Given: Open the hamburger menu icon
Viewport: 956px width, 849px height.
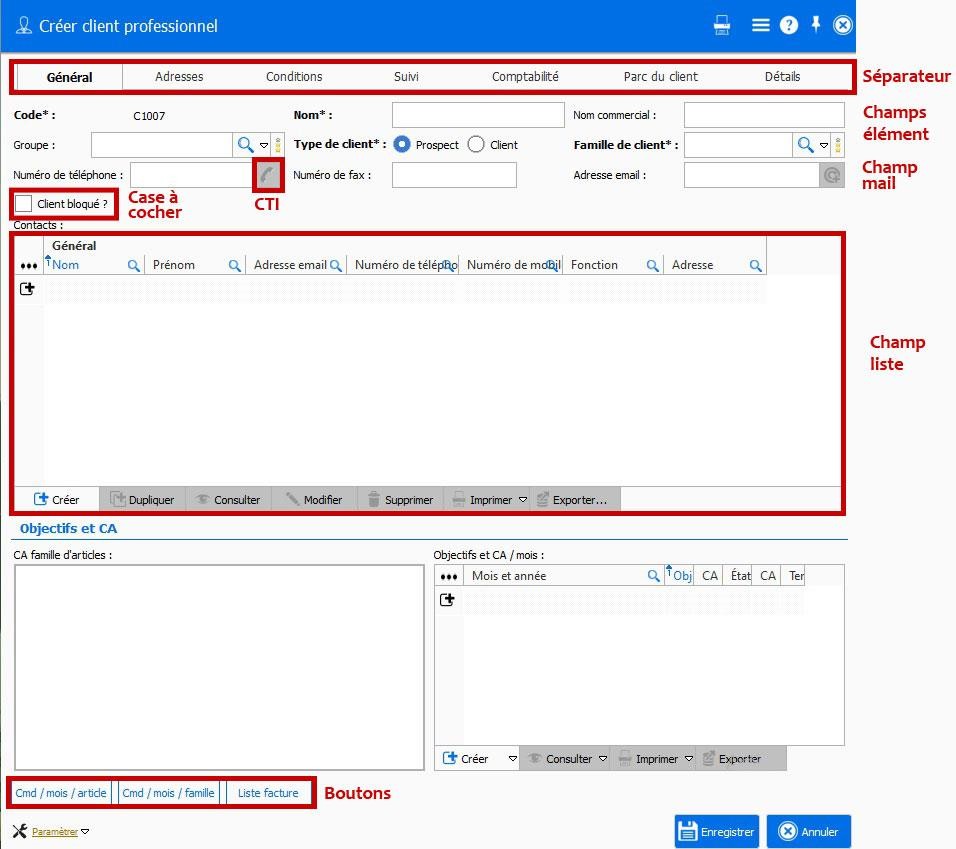Looking at the screenshot, I should [760, 26].
